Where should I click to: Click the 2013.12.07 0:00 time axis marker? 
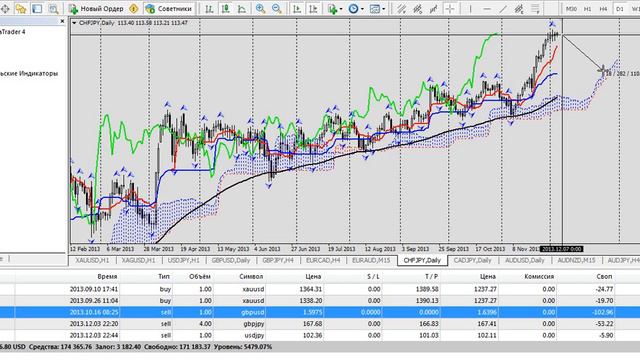tap(562, 249)
